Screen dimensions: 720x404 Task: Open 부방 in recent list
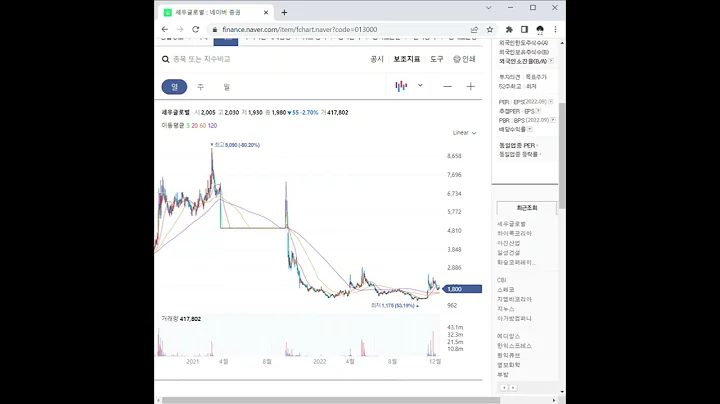(x=503, y=375)
